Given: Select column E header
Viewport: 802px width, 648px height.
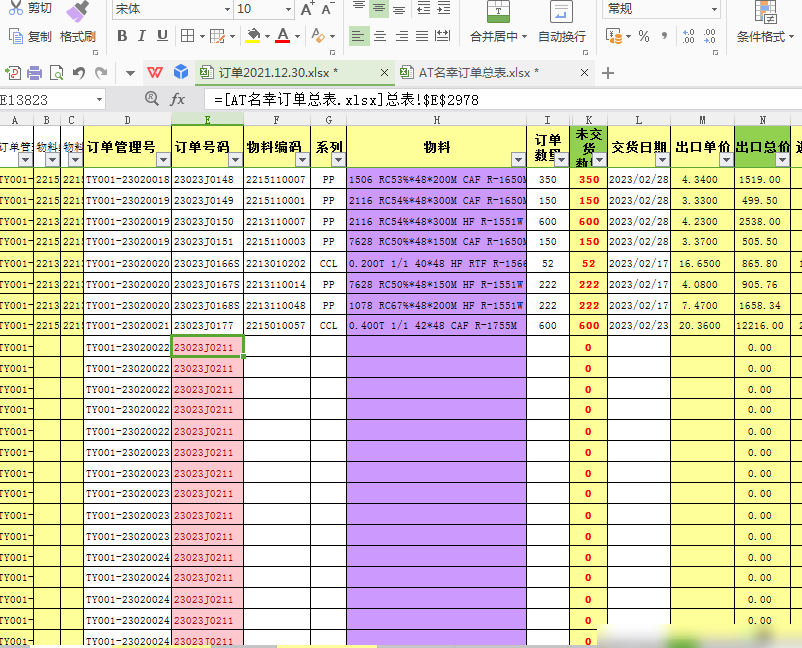Looking at the screenshot, I should [x=207, y=120].
